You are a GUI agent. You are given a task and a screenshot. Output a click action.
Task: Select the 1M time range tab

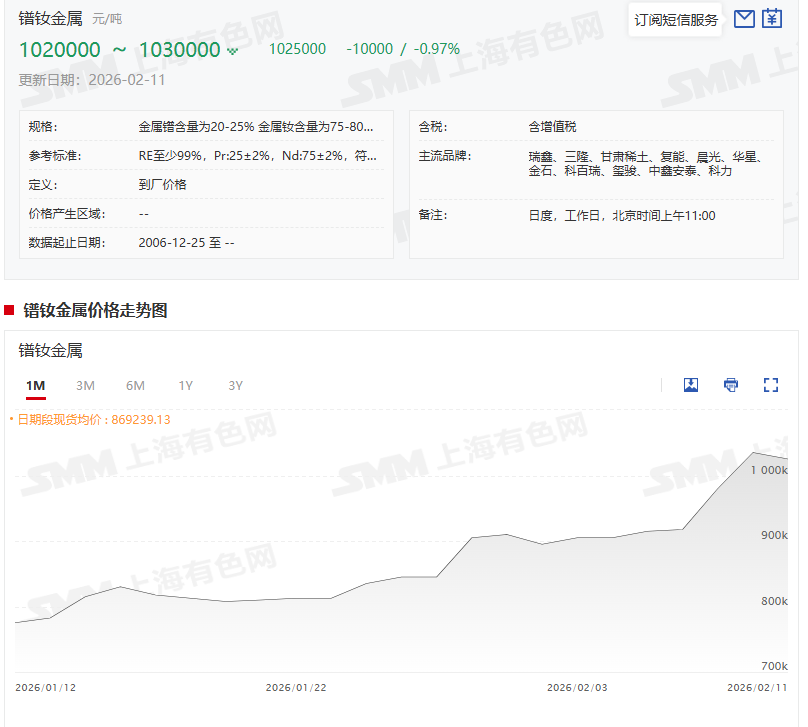(x=36, y=386)
